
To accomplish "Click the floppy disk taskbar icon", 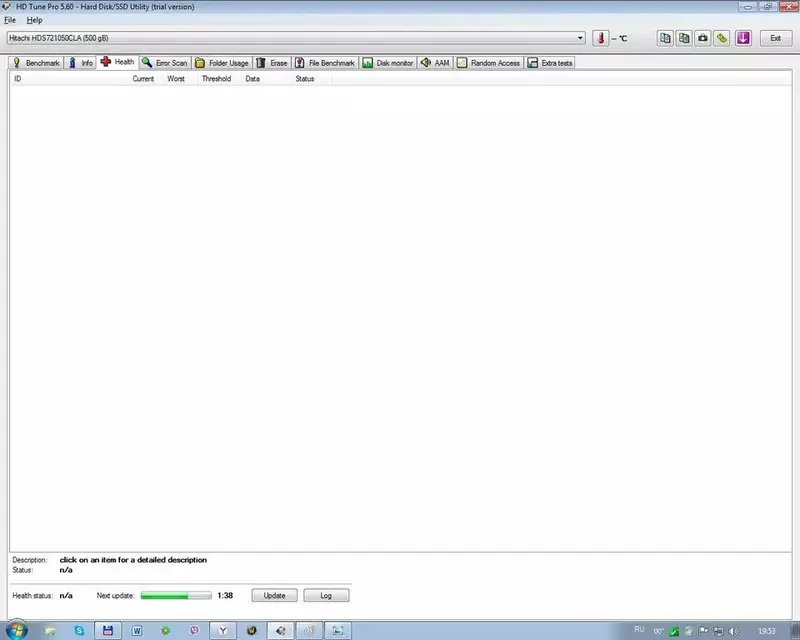I will pyautogui.click(x=108, y=631).
